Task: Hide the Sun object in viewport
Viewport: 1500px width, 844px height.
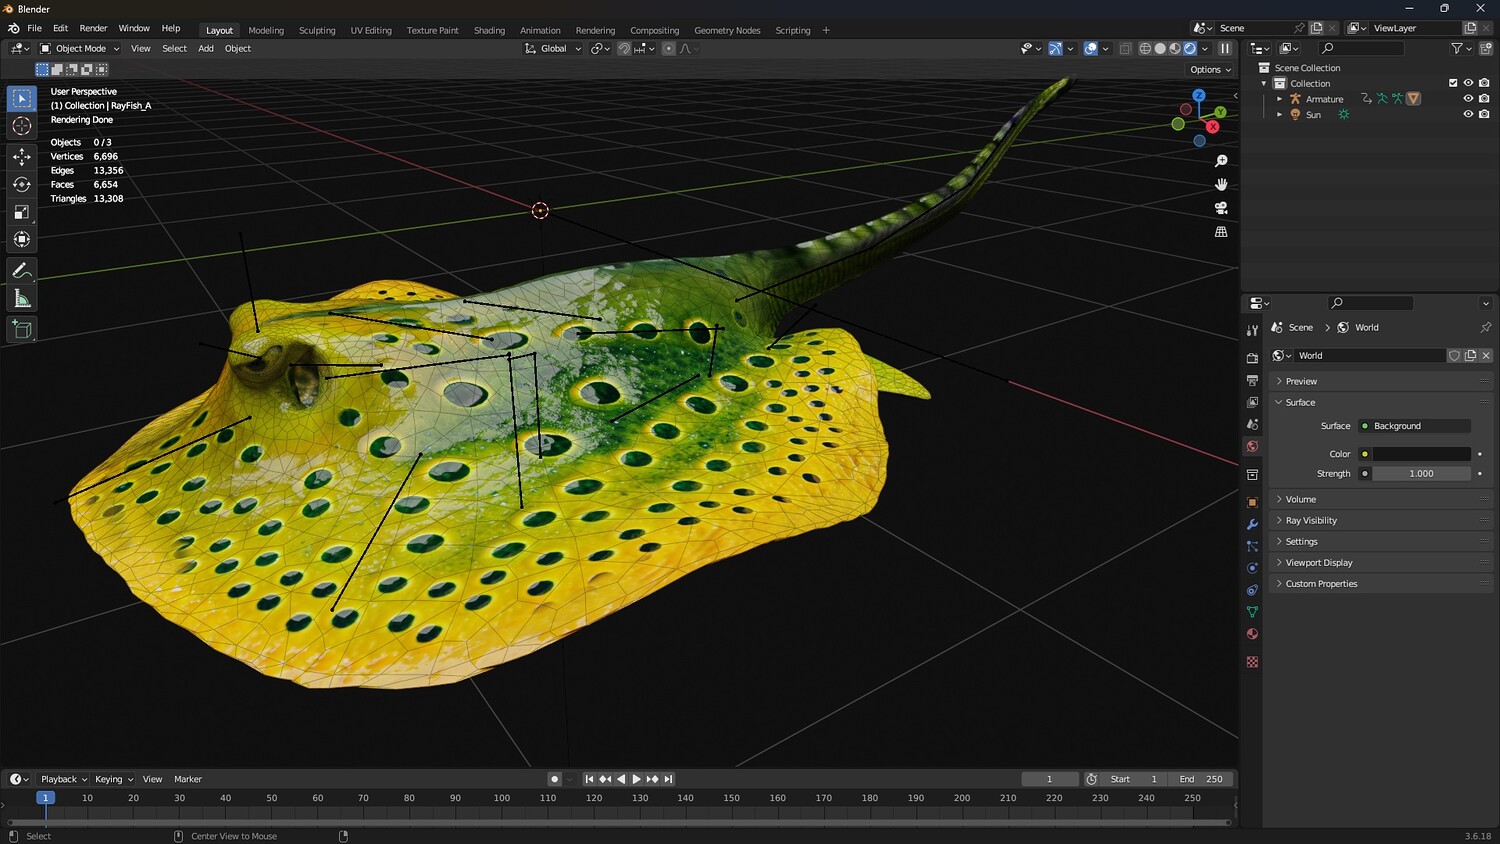Action: (x=1468, y=115)
